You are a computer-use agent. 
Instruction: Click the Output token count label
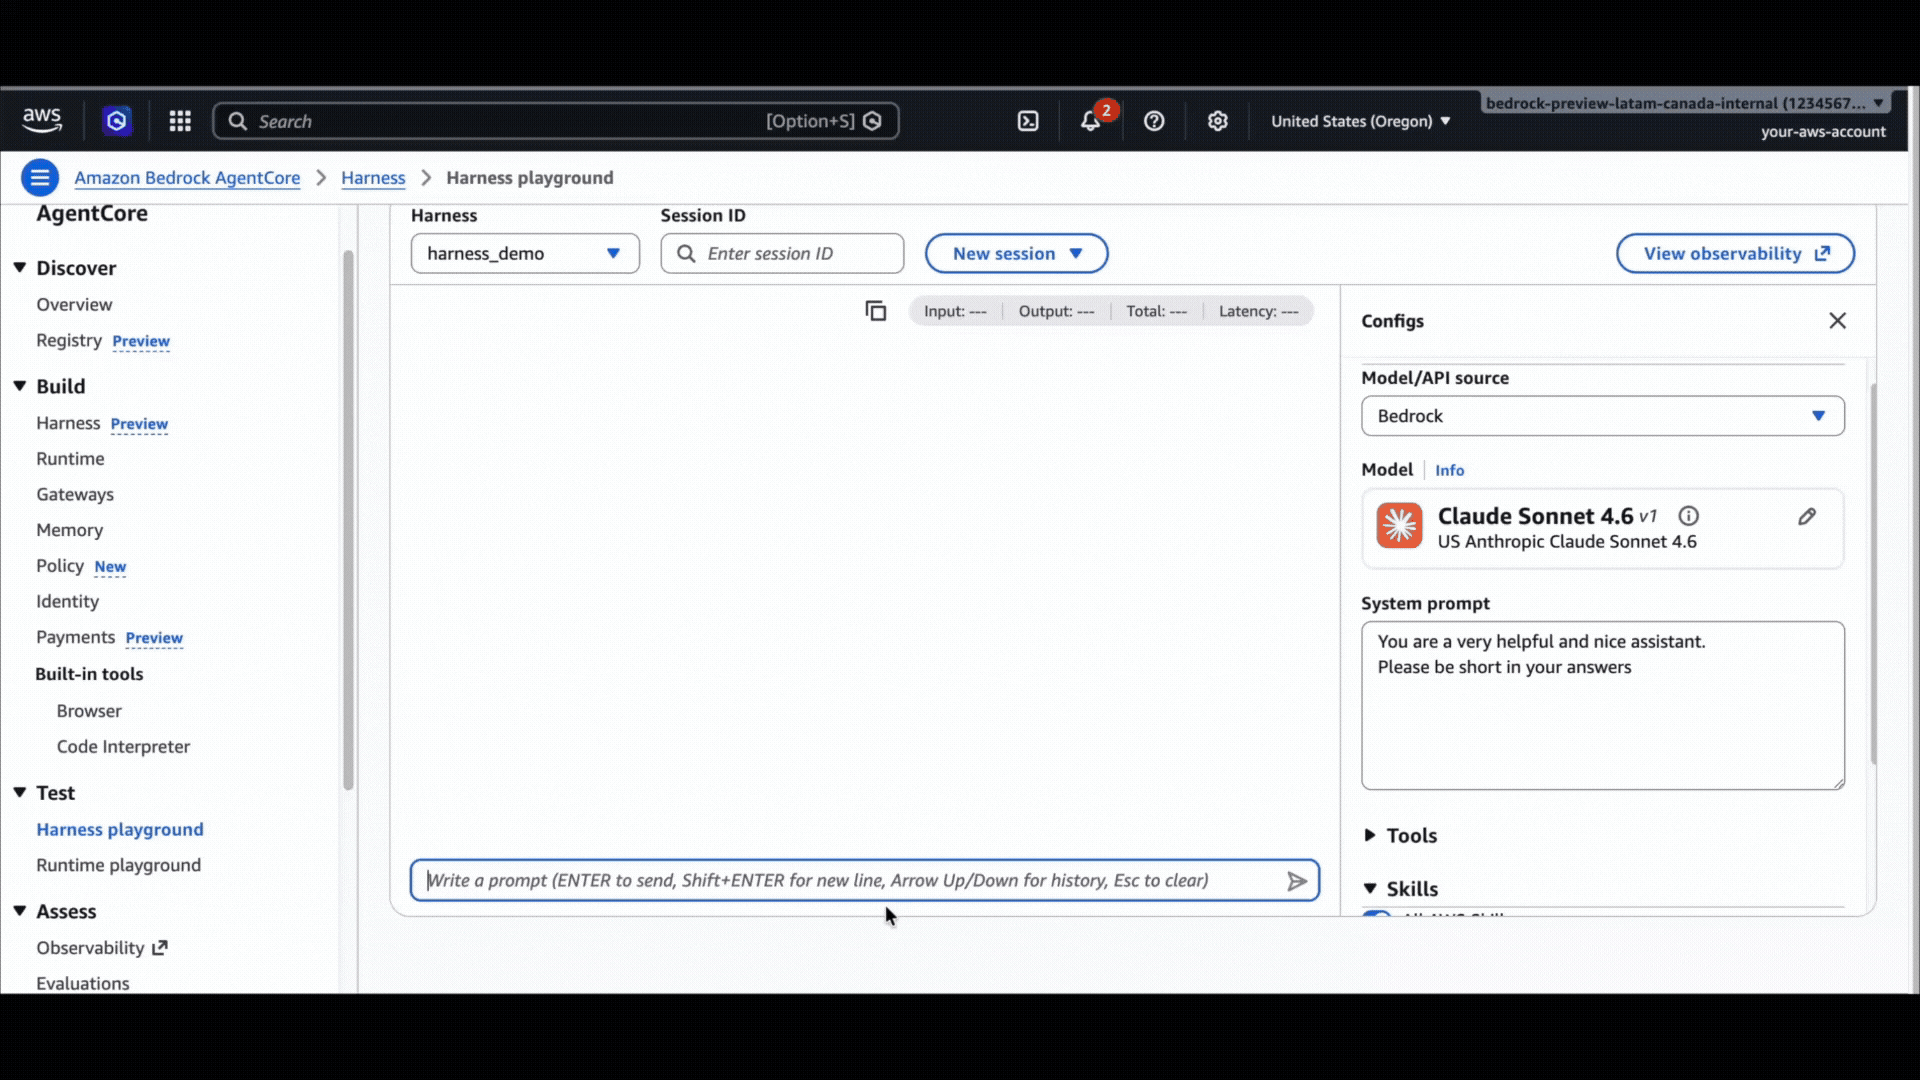pyautogui.click(x=1056, y=312)
